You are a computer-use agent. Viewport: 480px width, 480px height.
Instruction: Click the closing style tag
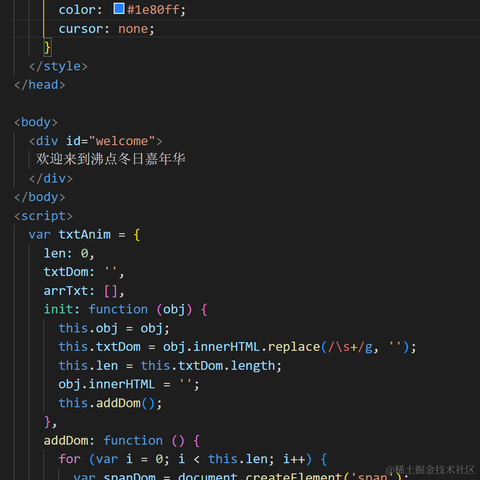pos(58,66)
